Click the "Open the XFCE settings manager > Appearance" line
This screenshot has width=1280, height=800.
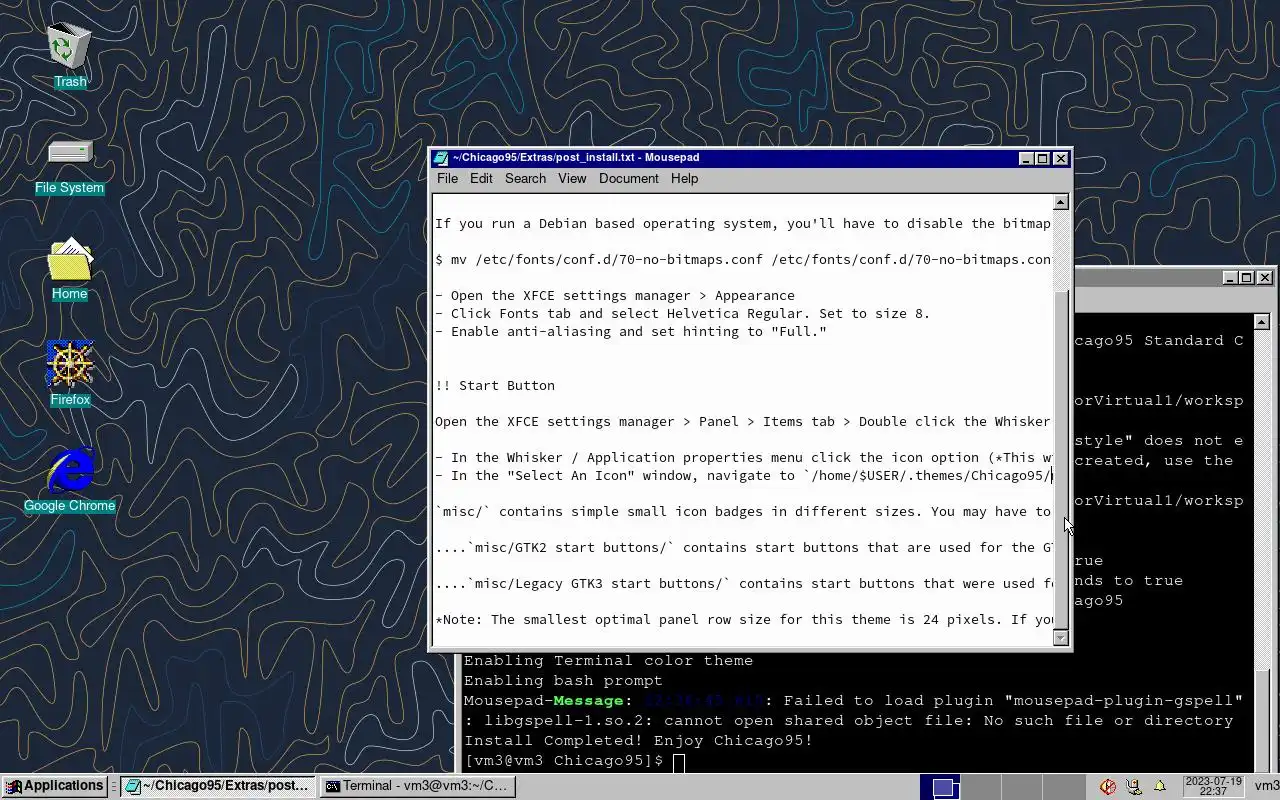tap(615, 295)
